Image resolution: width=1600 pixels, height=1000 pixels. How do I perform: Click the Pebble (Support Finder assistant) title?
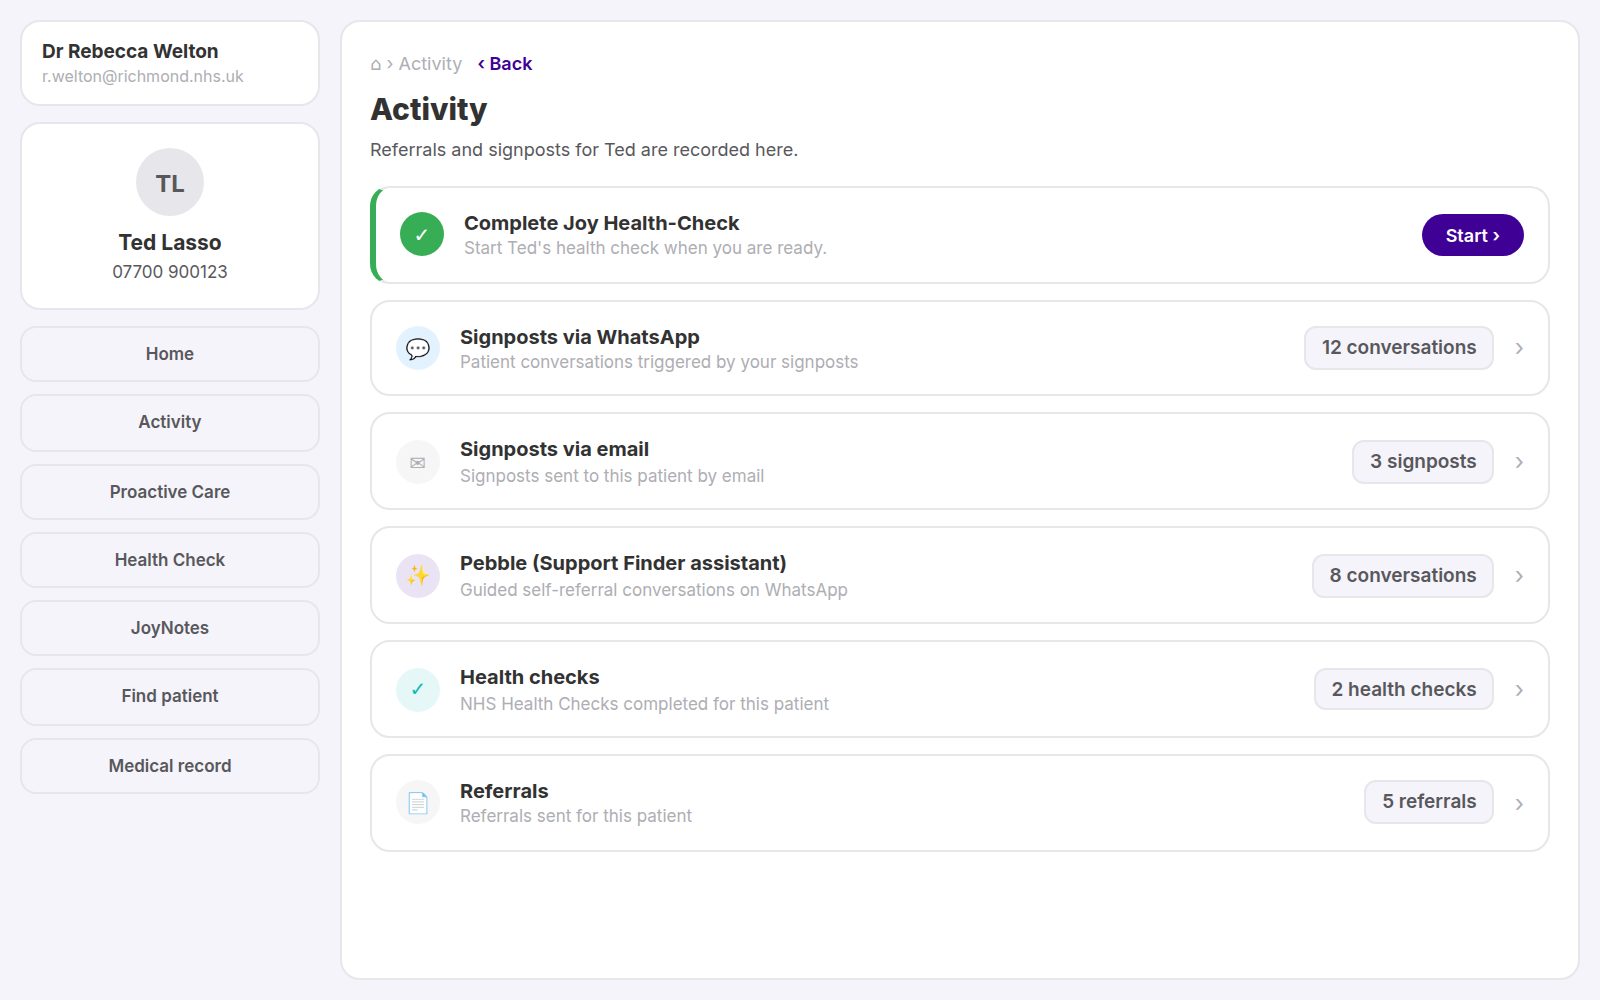[623, 563]
